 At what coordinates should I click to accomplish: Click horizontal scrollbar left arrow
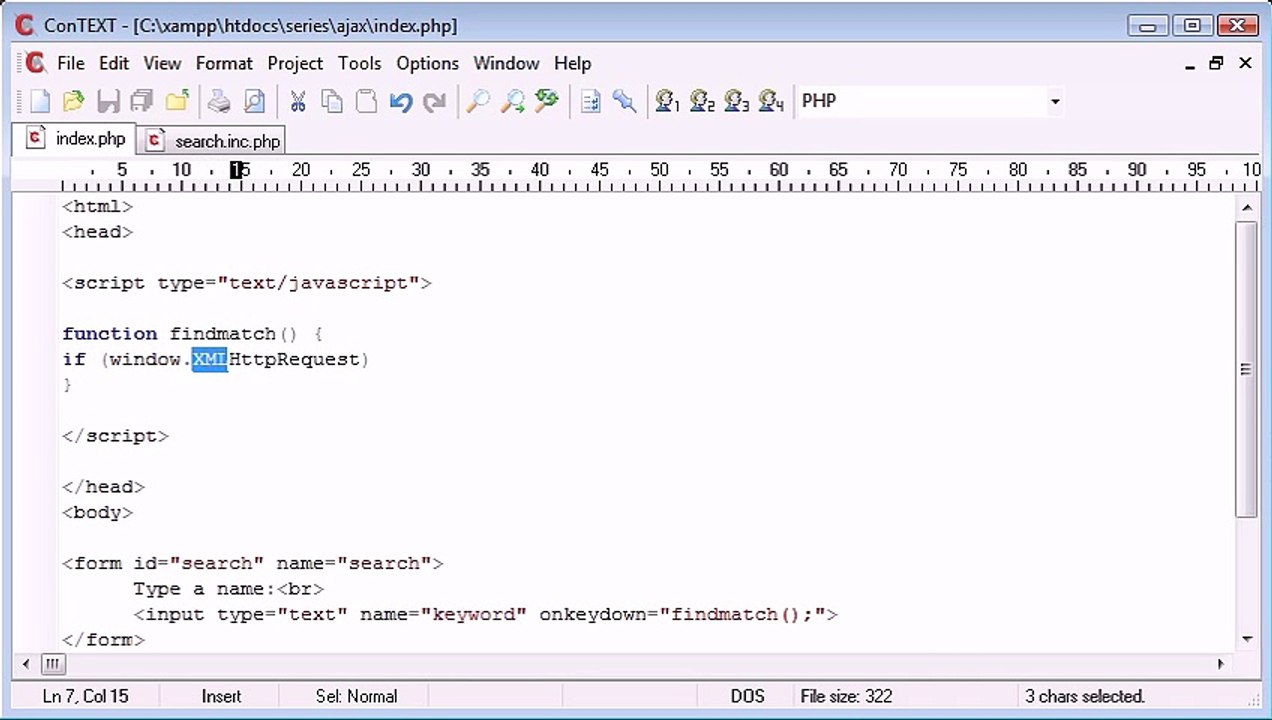26,663
